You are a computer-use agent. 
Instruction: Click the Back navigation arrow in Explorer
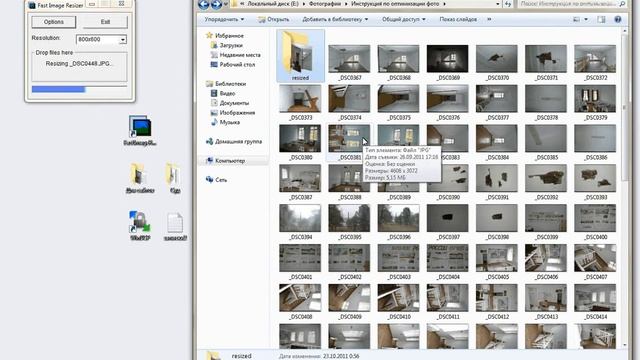[203, 4]
